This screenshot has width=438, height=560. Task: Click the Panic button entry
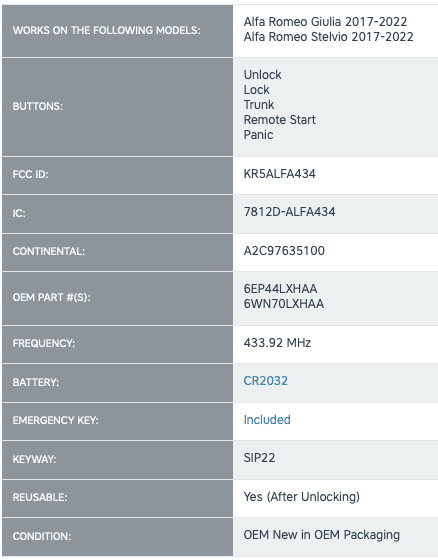(258, 135)
